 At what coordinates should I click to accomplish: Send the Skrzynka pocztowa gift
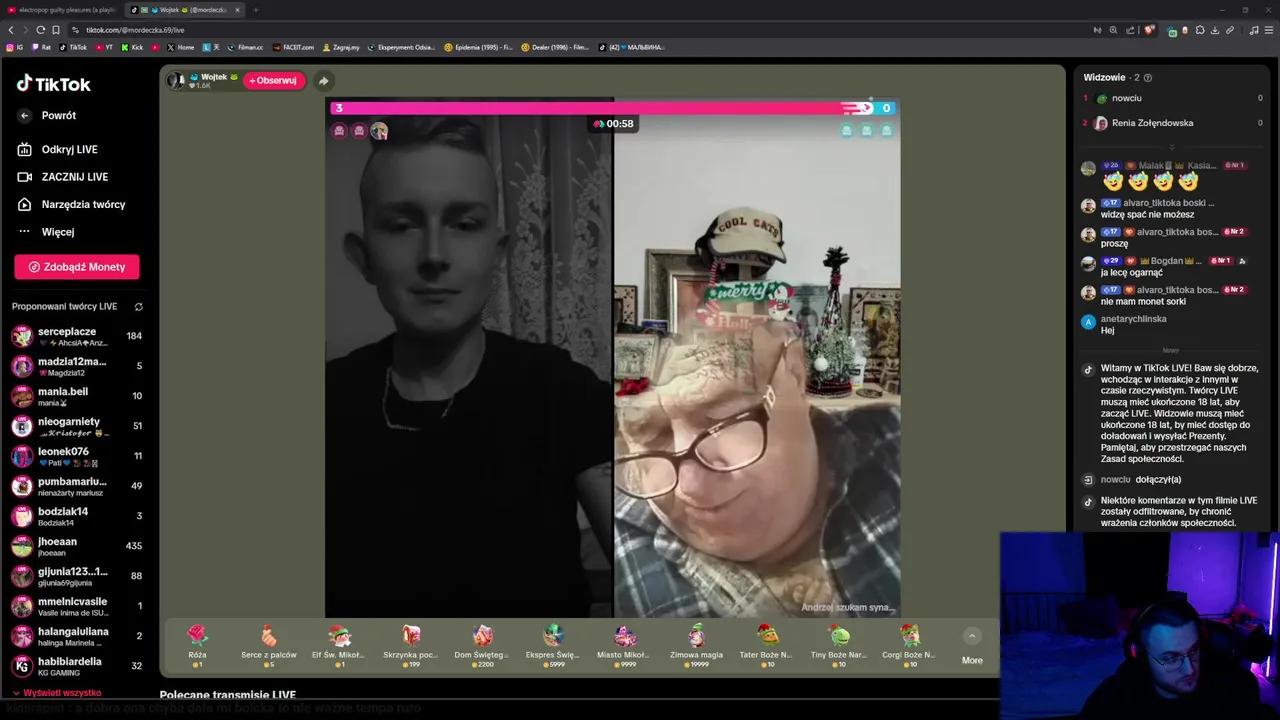[x=411, y=645]
